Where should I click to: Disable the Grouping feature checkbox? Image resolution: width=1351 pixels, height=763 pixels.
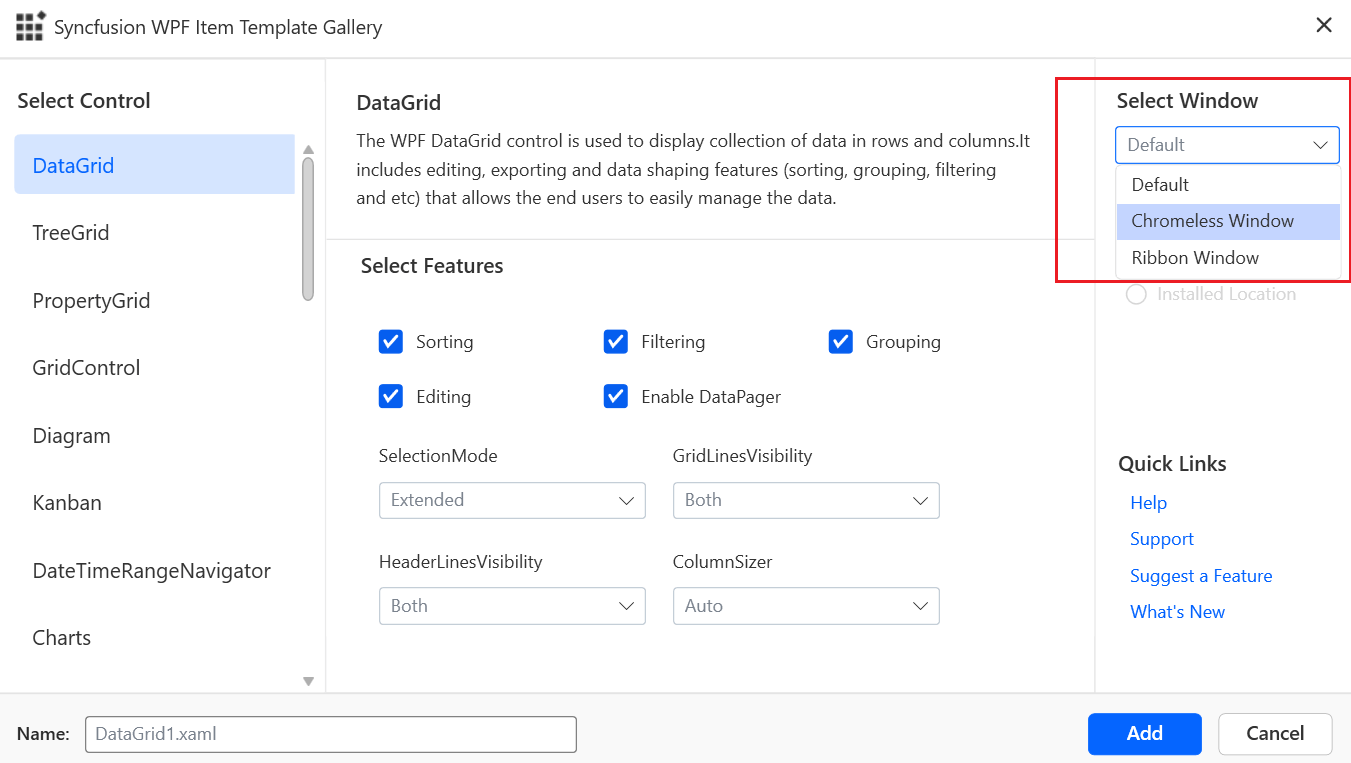(840, 342)
